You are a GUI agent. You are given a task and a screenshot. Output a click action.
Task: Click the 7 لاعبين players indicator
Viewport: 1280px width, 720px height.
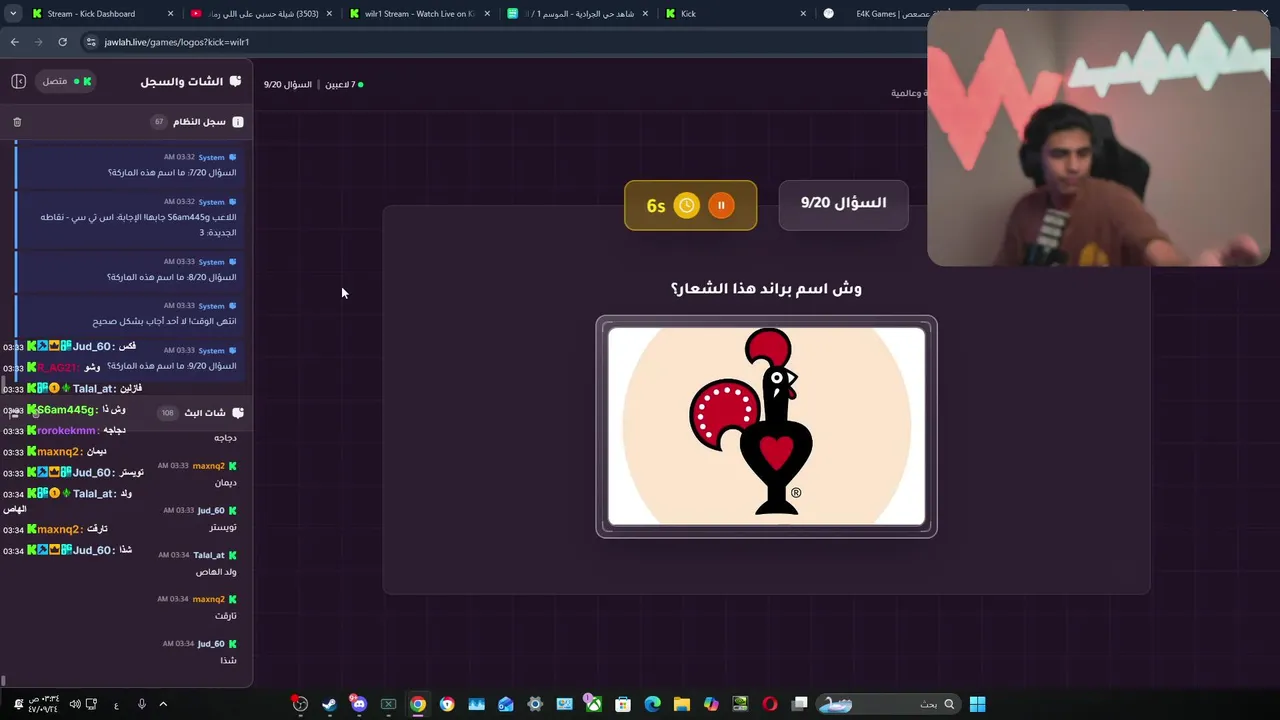pos(344,85)
